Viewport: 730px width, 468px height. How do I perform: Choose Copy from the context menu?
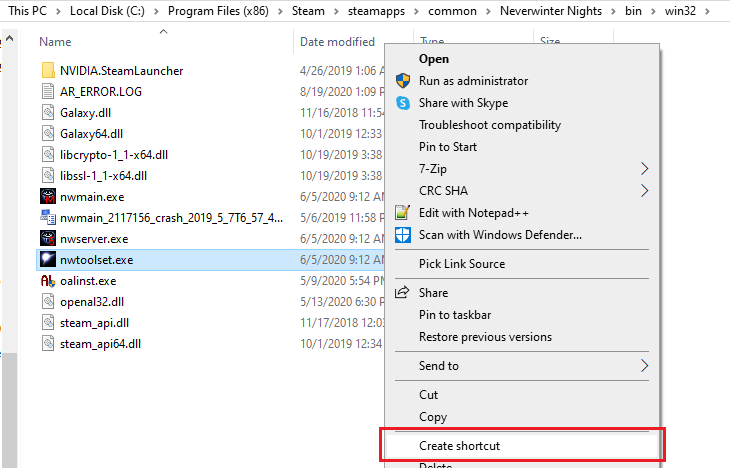(433, 417)
